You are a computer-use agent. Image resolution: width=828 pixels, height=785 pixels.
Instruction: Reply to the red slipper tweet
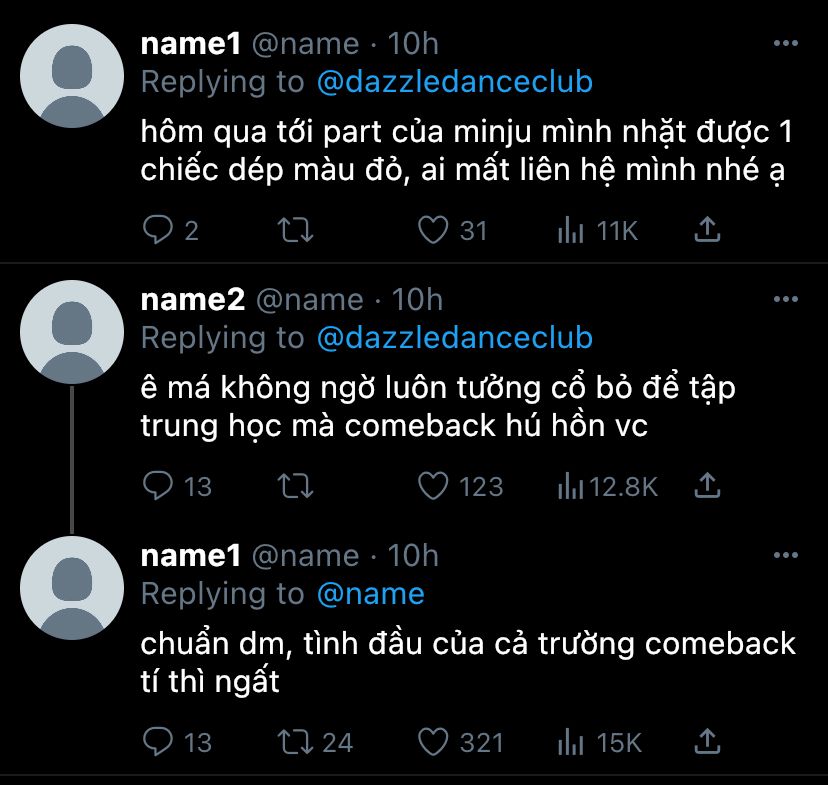158,231
